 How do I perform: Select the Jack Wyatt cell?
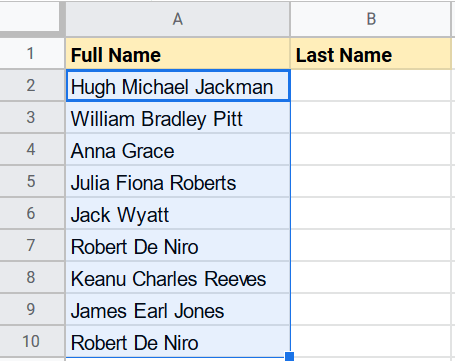click(x=178, y=213)
